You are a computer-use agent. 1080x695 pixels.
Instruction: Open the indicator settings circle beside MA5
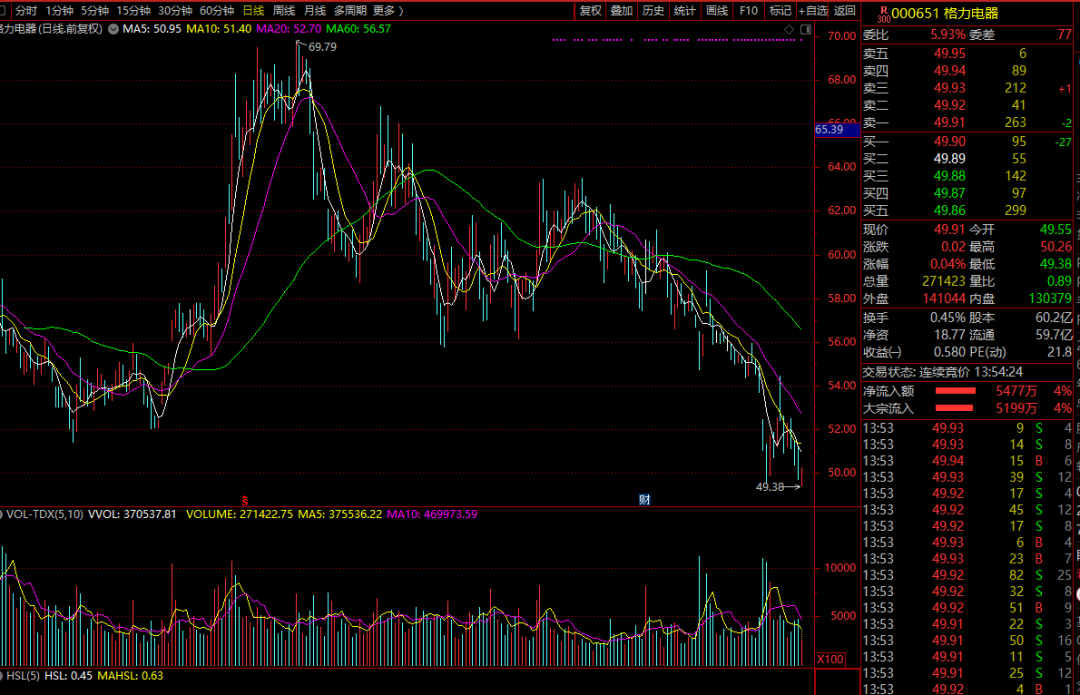tap(113, 29)
